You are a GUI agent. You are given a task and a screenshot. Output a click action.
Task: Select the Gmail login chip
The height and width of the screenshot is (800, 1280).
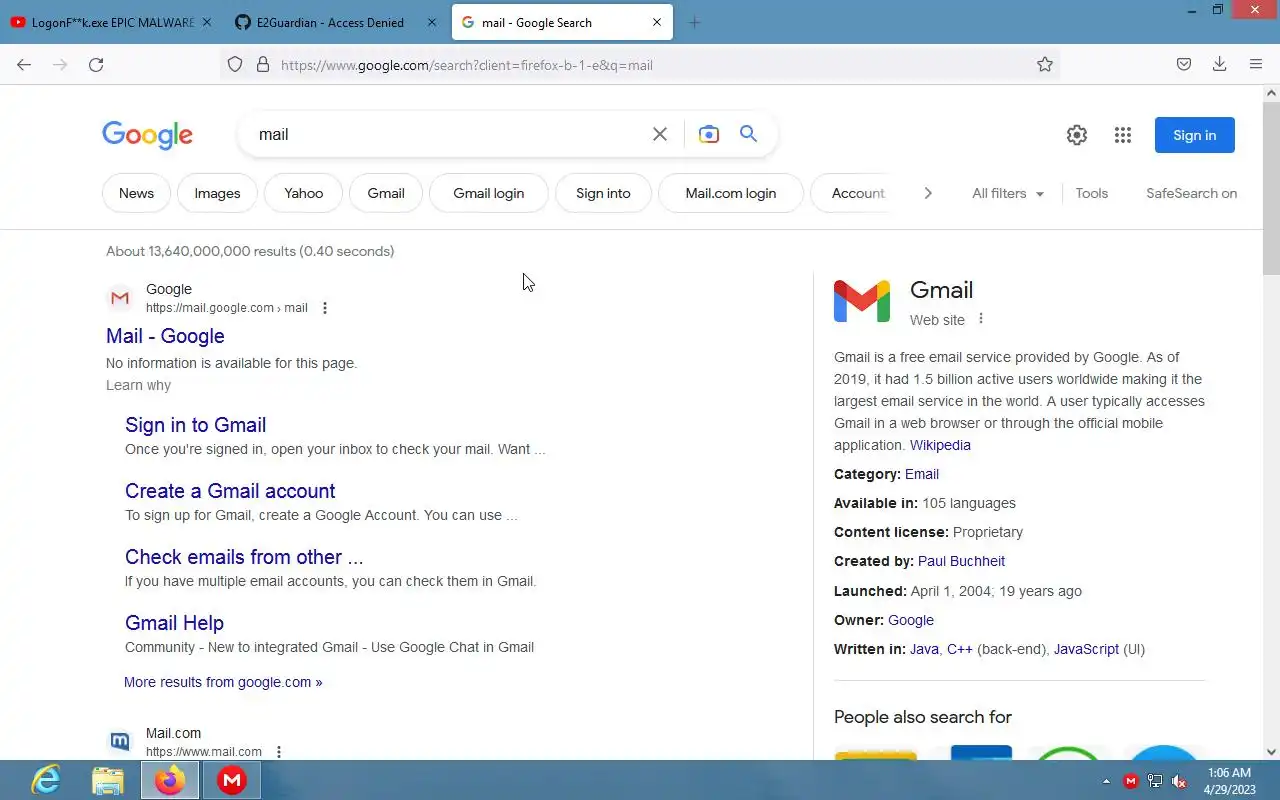[x=489, y=193]
